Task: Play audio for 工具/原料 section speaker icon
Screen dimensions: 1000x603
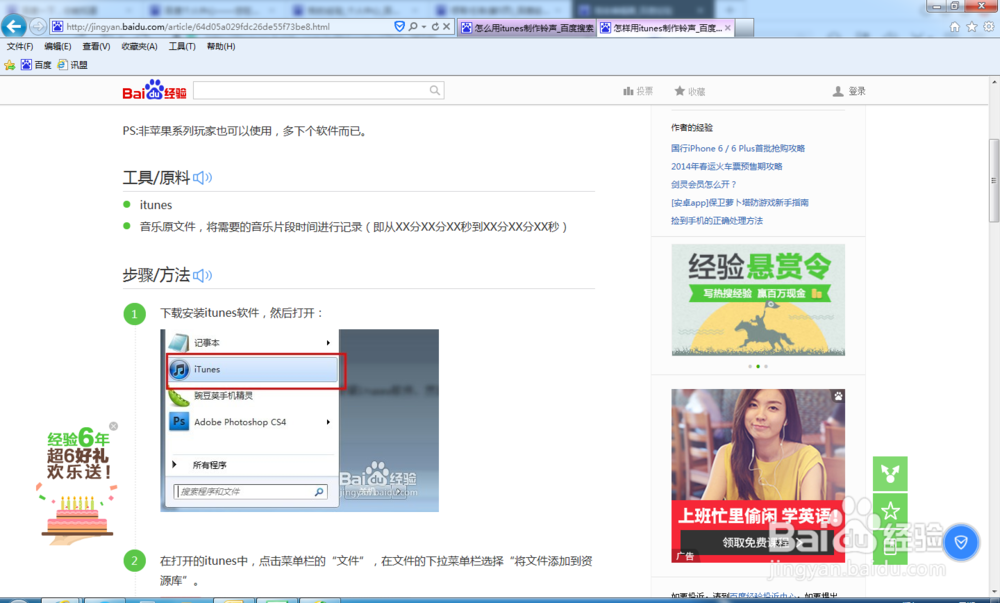Action: tap(202, 178)
